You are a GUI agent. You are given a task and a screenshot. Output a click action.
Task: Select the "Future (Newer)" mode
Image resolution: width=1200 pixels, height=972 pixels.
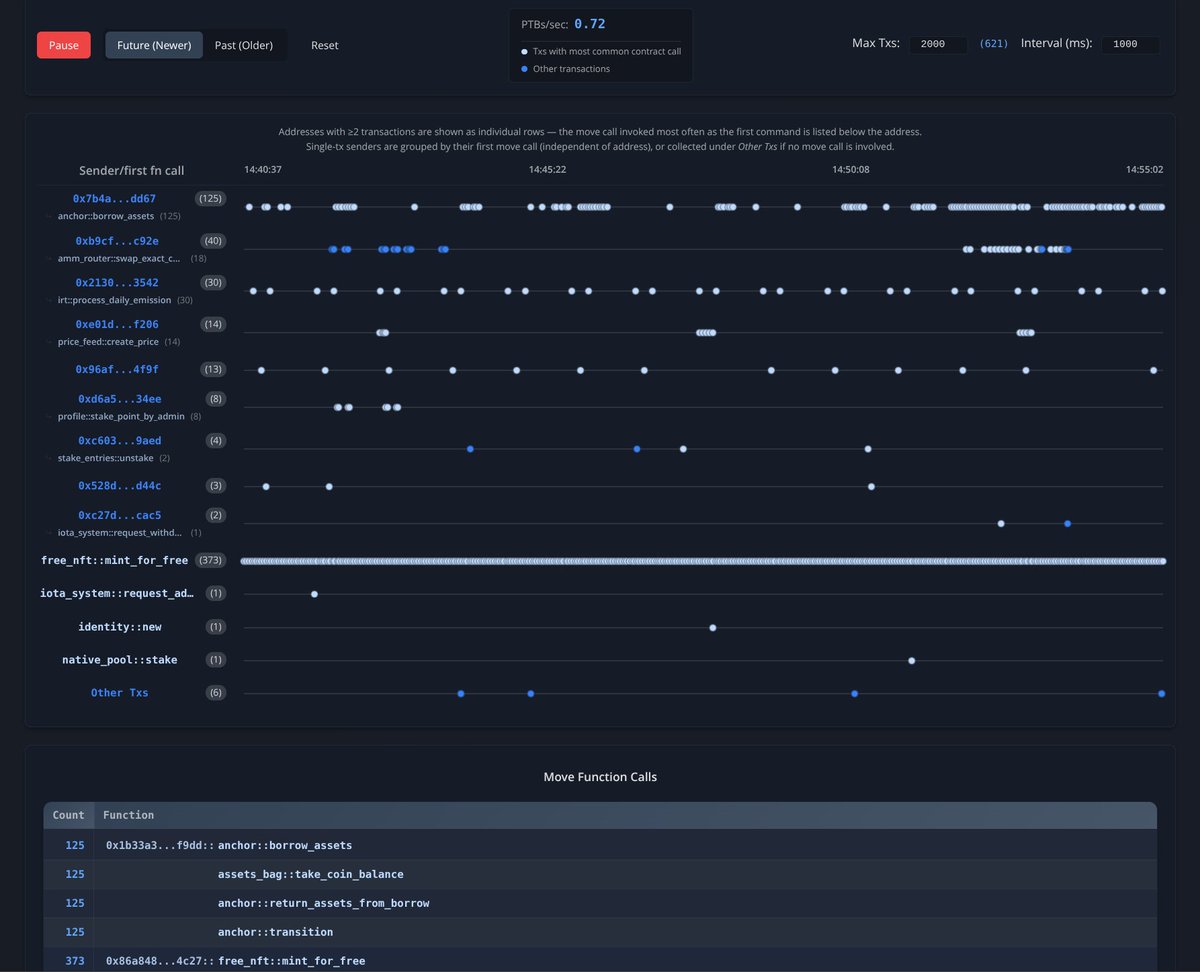(x=153, y=45)
